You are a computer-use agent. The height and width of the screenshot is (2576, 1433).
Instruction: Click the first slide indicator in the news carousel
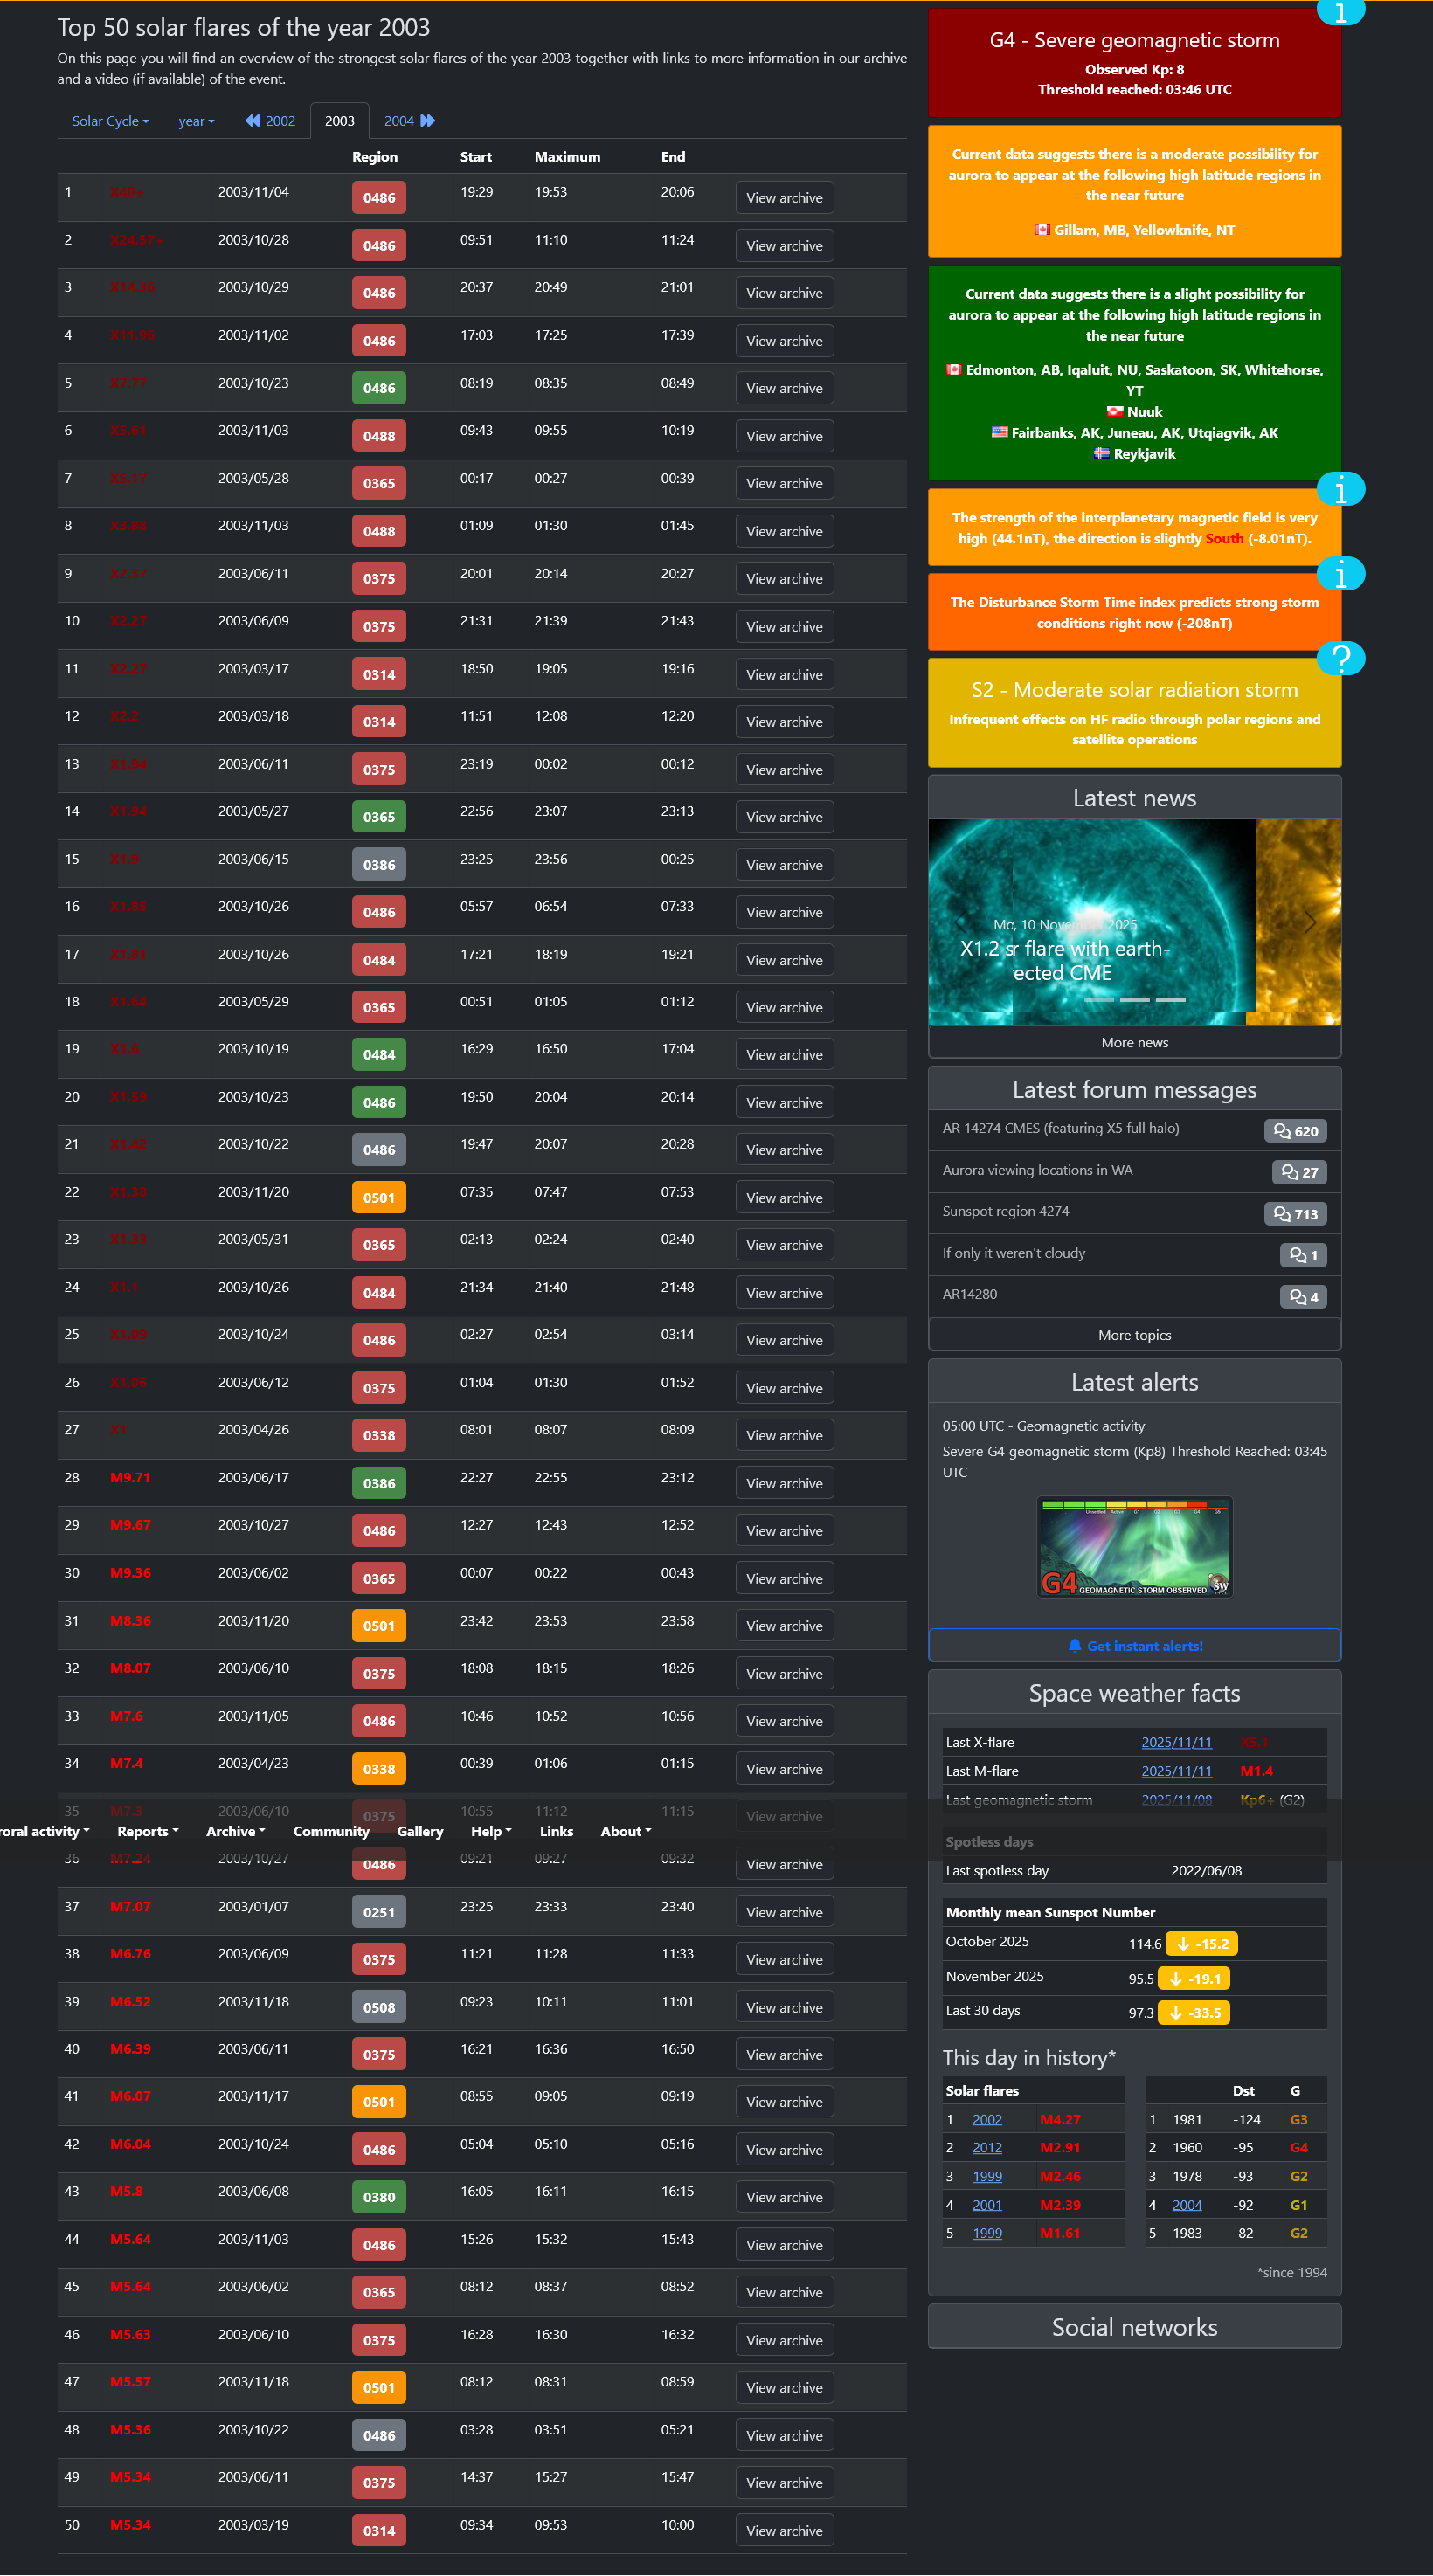(1099, 1000)
